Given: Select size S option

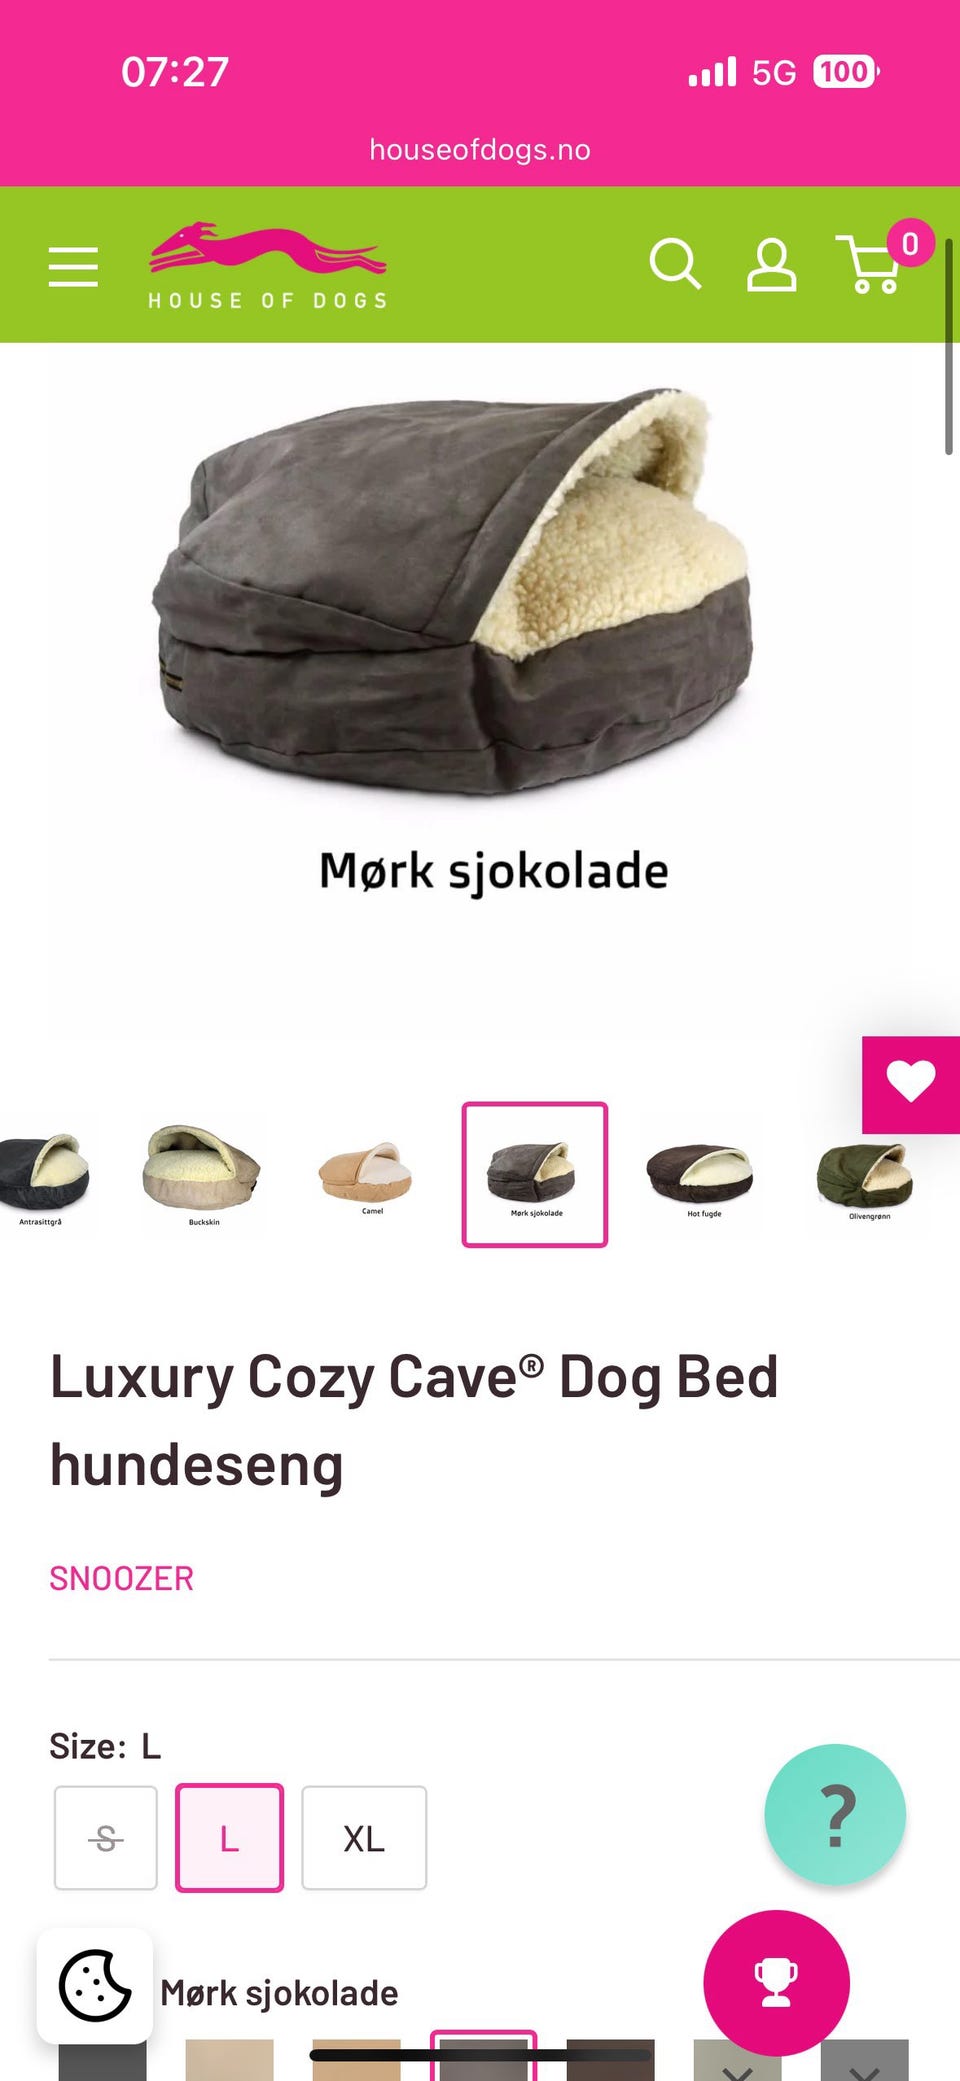Looking at the screenshot, I should coord(106,1838).
